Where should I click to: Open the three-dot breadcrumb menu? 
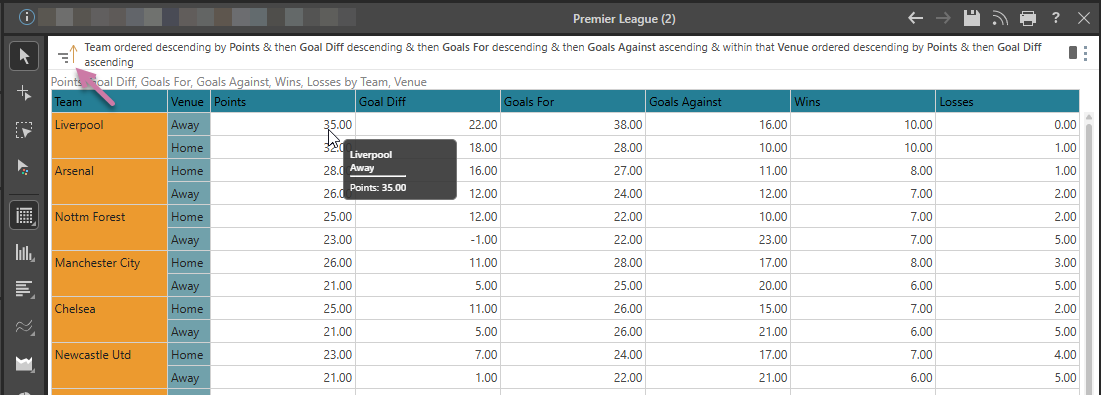[1086, 53]
